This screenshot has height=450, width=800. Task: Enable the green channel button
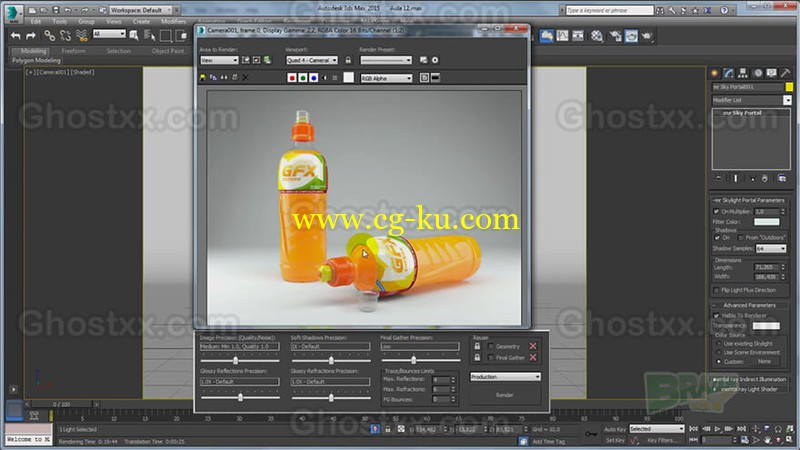tap(303, 78)
